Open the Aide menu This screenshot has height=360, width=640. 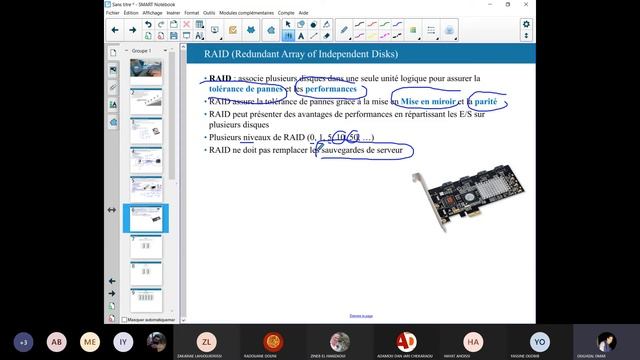pyautogui.click(x=303, y=13)
